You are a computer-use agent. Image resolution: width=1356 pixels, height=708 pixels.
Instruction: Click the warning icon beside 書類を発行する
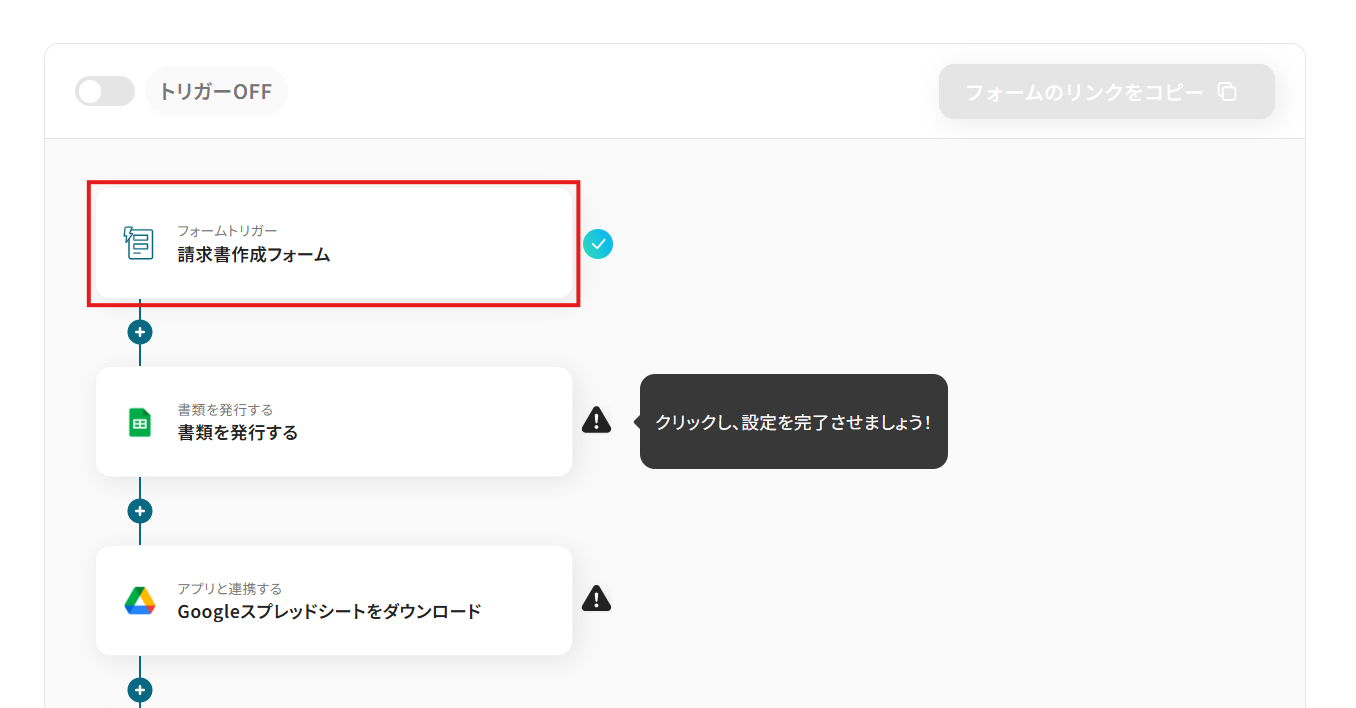click(596, 420)
